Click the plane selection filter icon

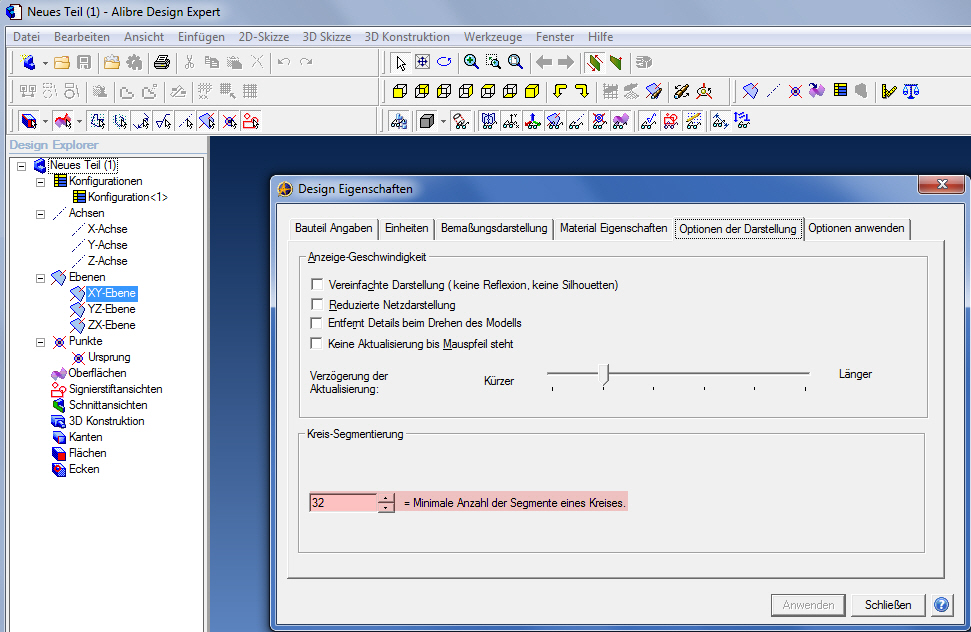[207, 121]
